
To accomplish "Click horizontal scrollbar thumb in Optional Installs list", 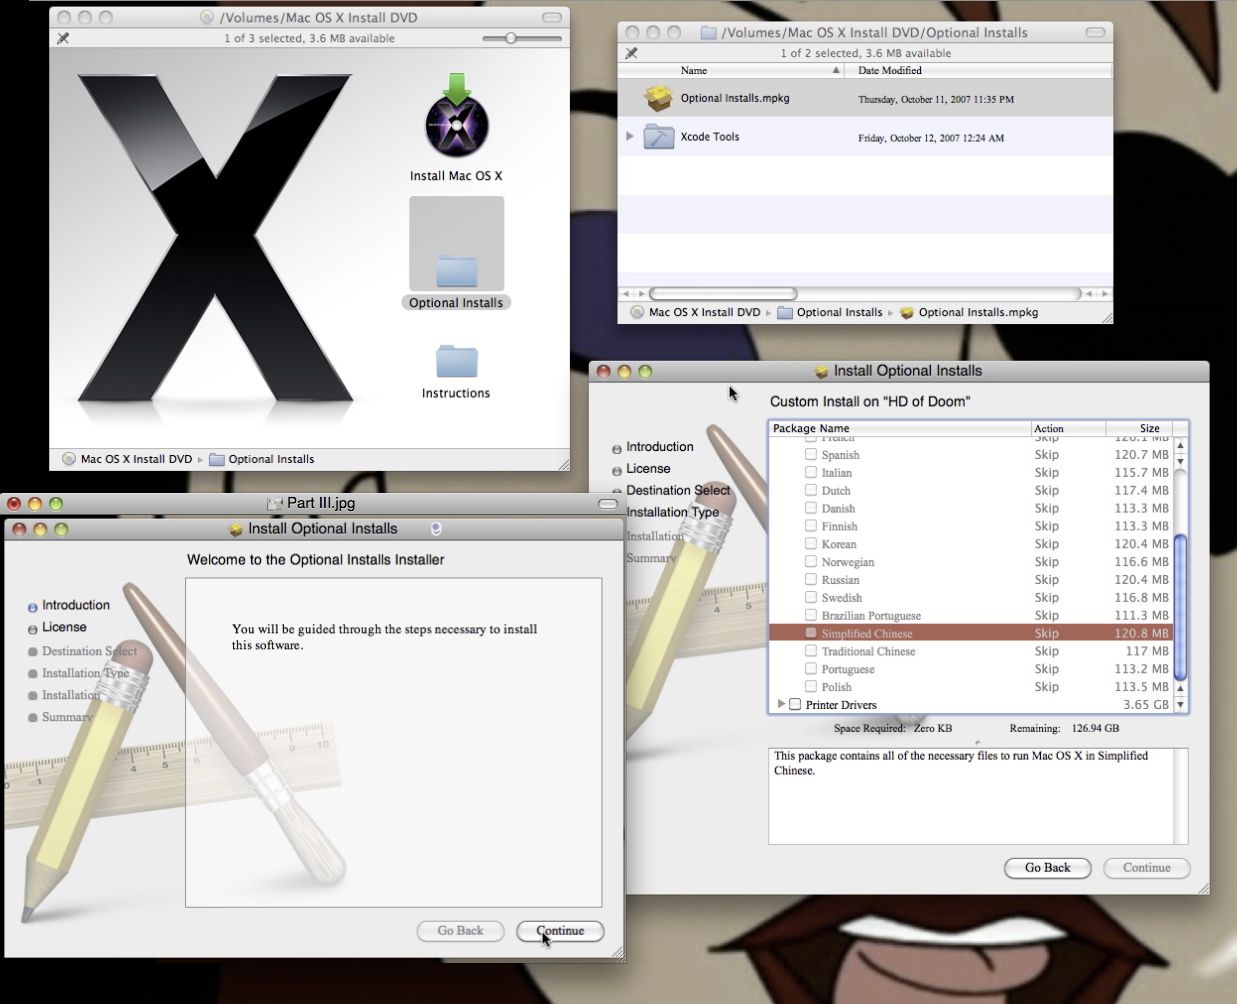I will (x=723, y=294).
